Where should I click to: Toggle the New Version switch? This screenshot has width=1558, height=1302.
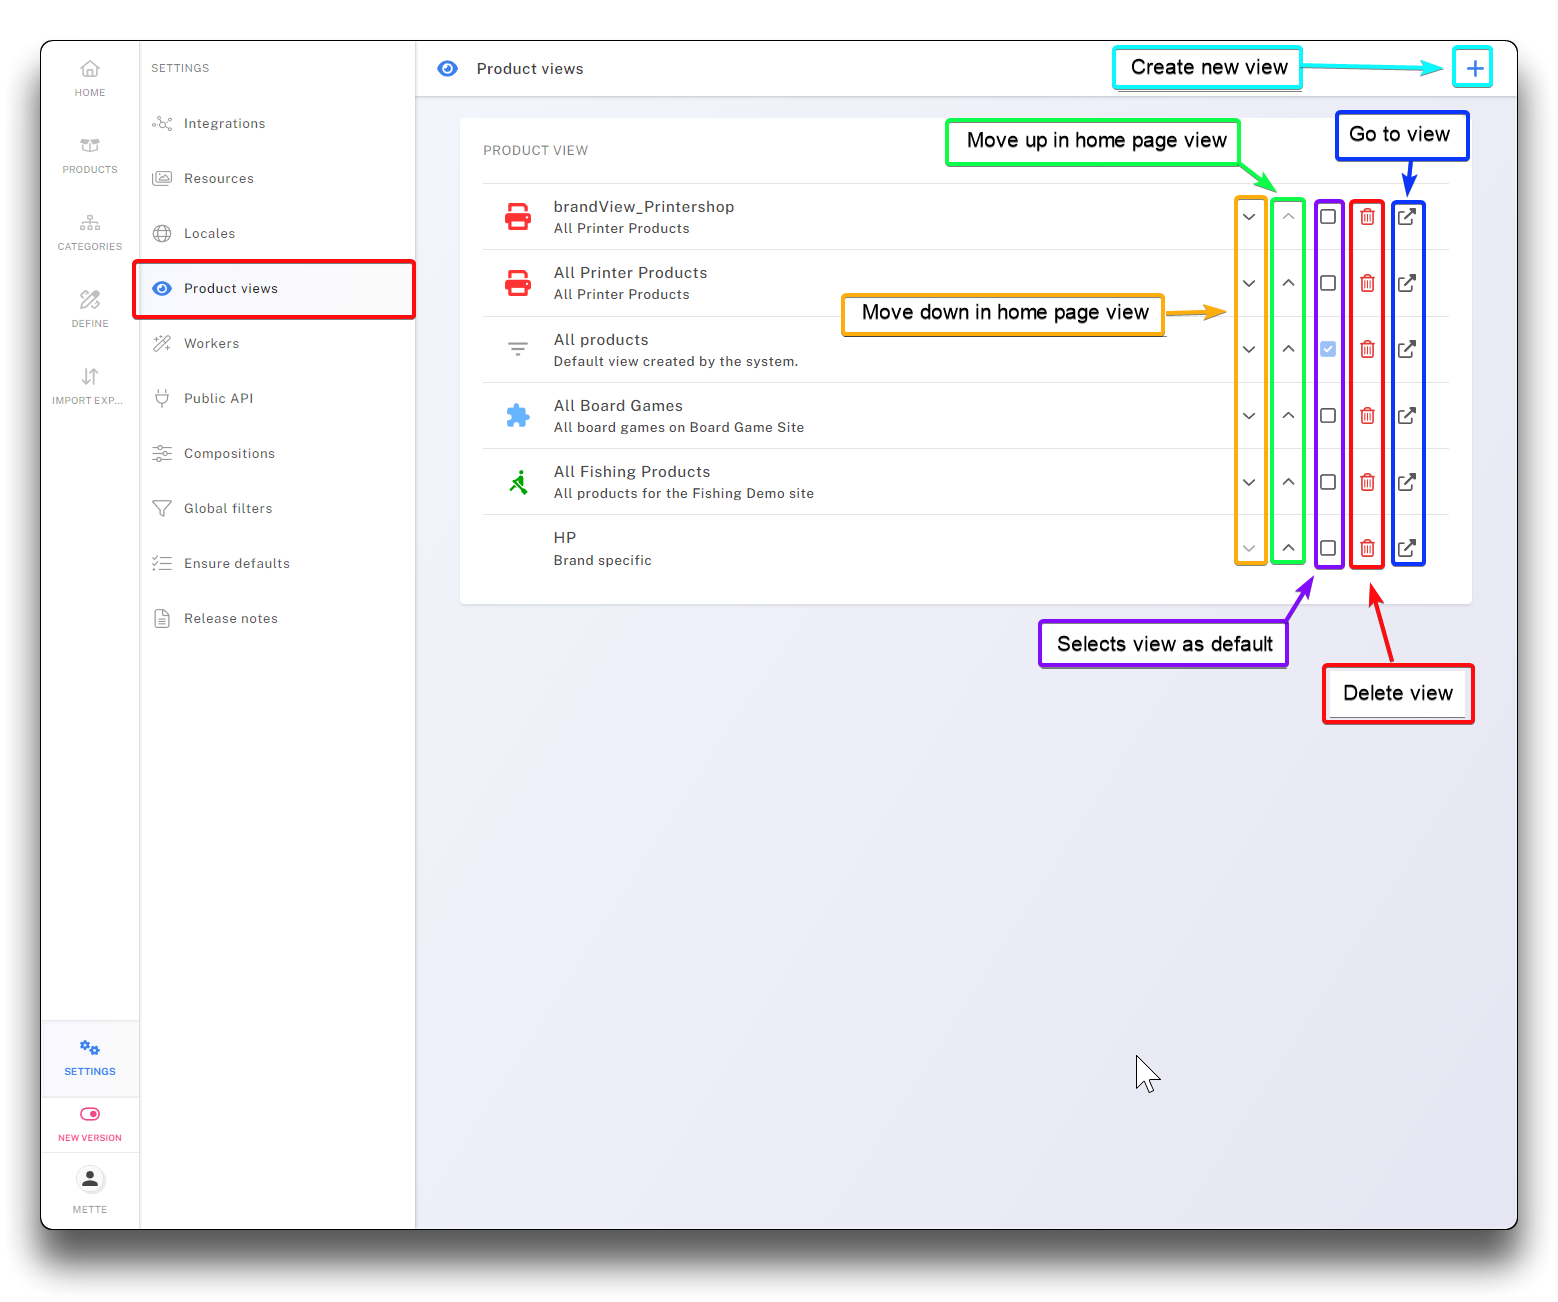click(90, 1114)
